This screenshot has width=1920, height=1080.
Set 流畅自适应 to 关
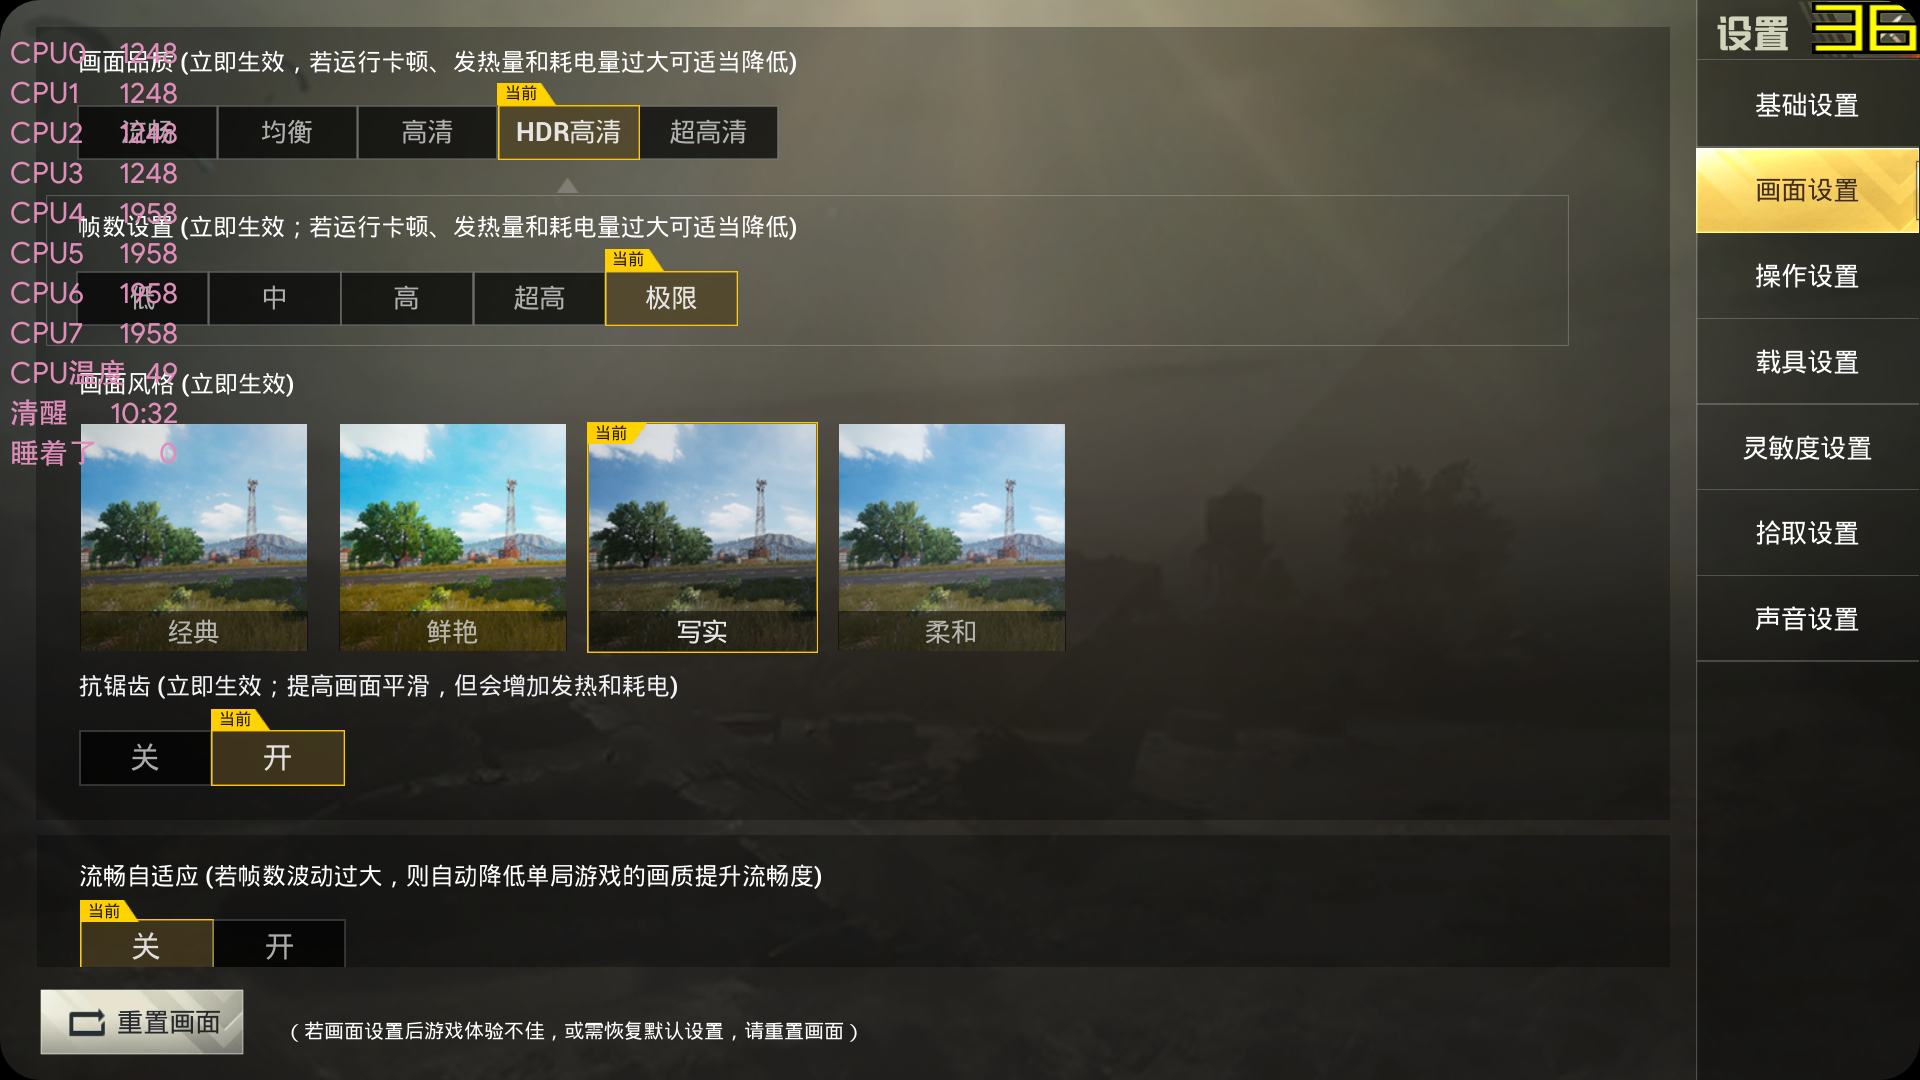[x=146, y=944]
